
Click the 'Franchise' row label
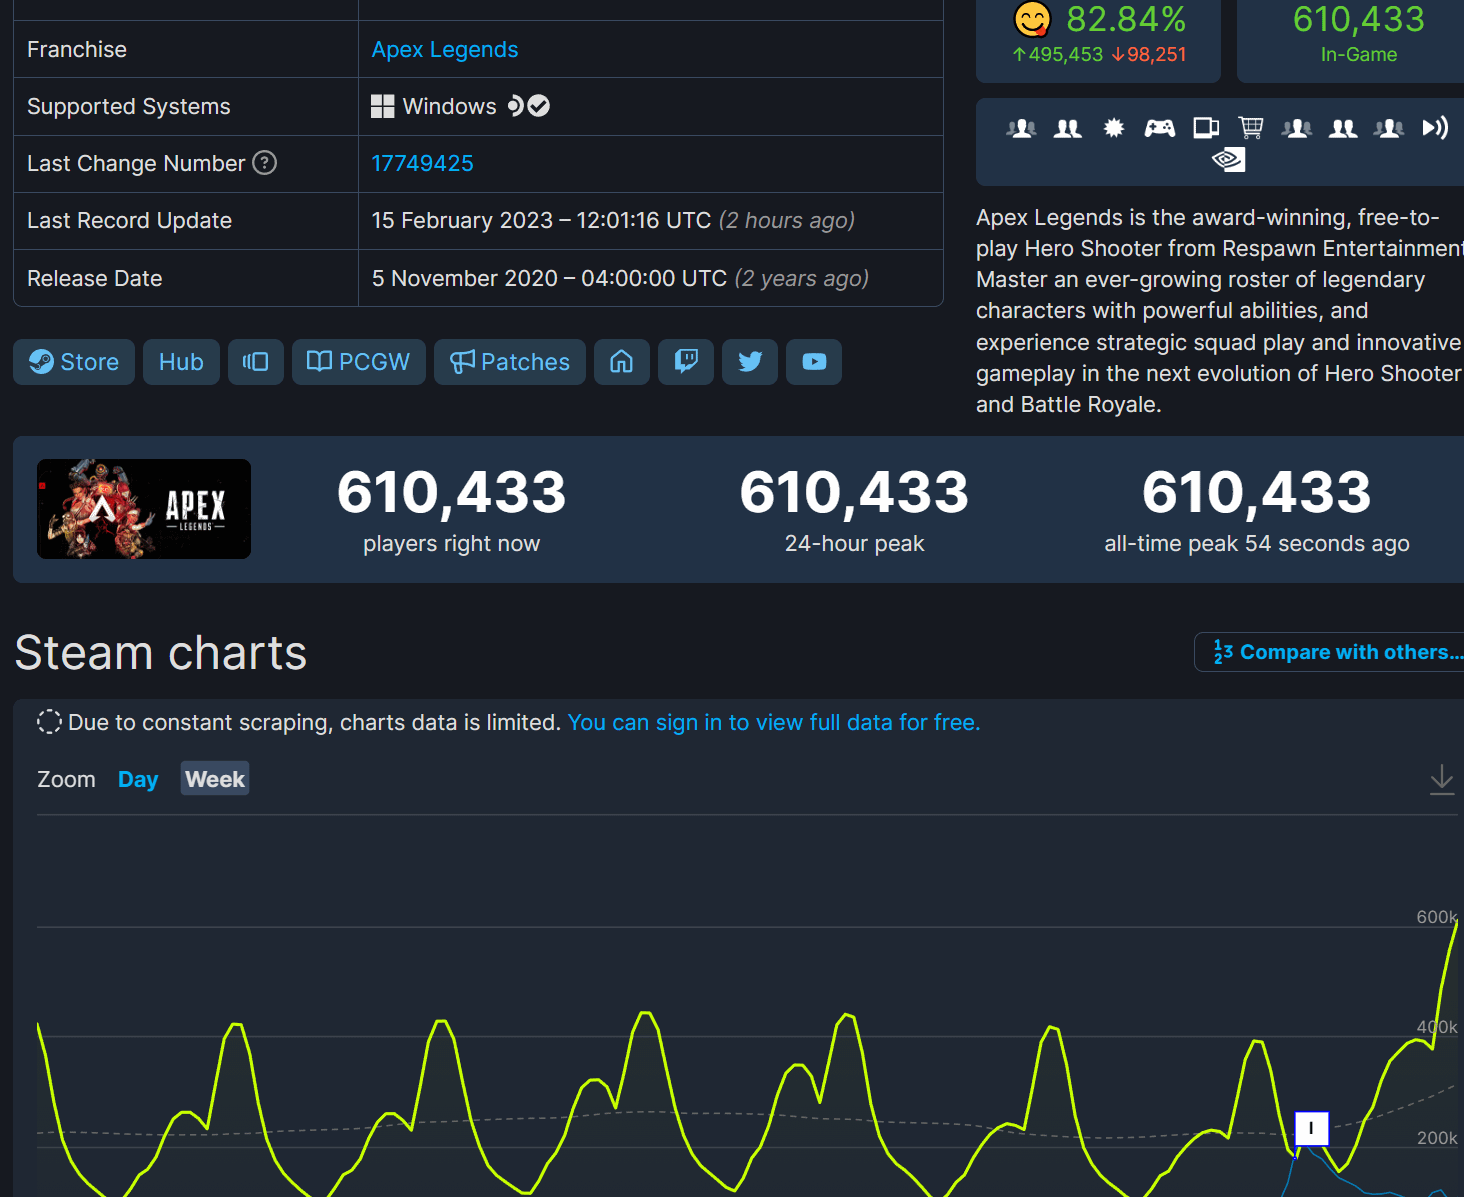(77, 50)
